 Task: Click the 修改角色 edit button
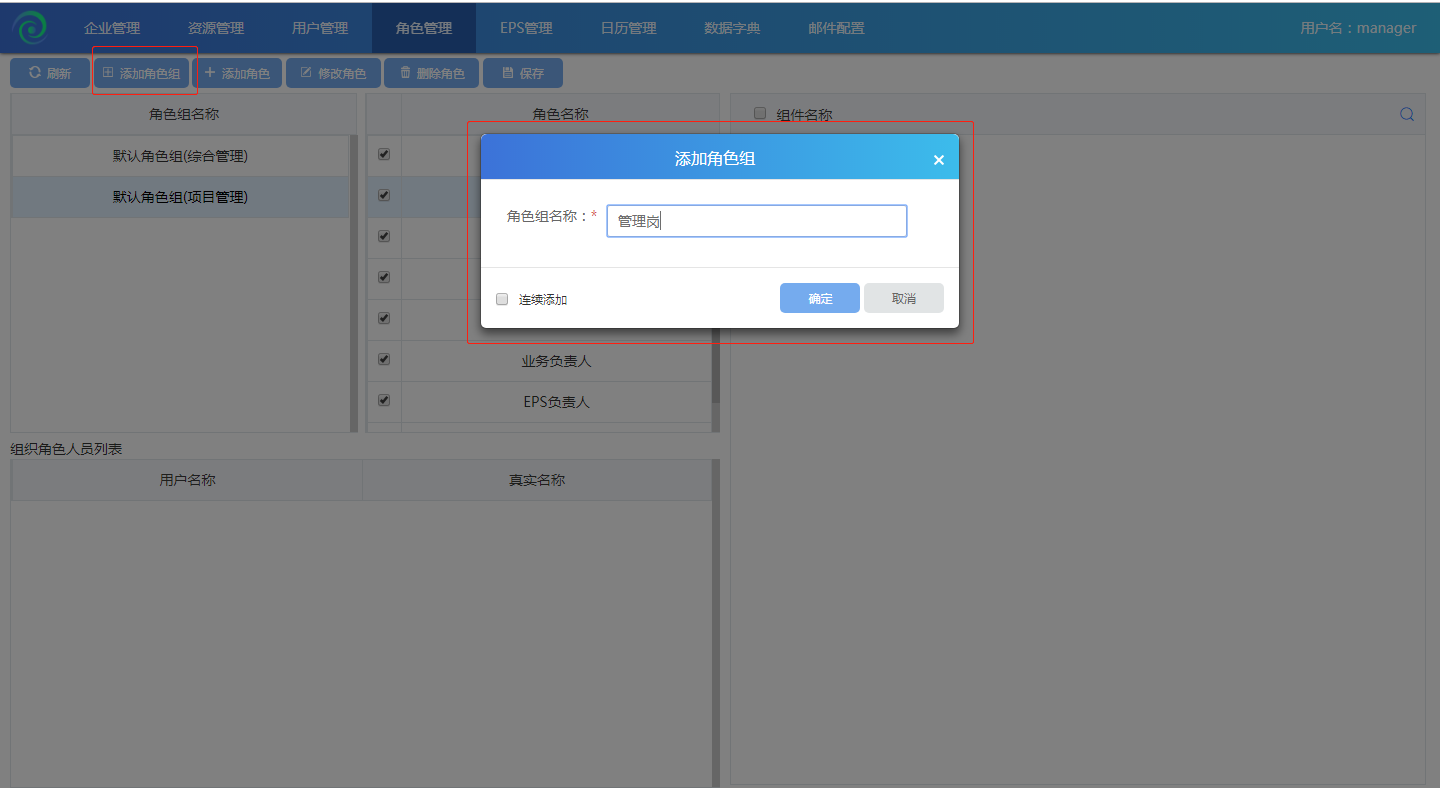pos(333,73)
